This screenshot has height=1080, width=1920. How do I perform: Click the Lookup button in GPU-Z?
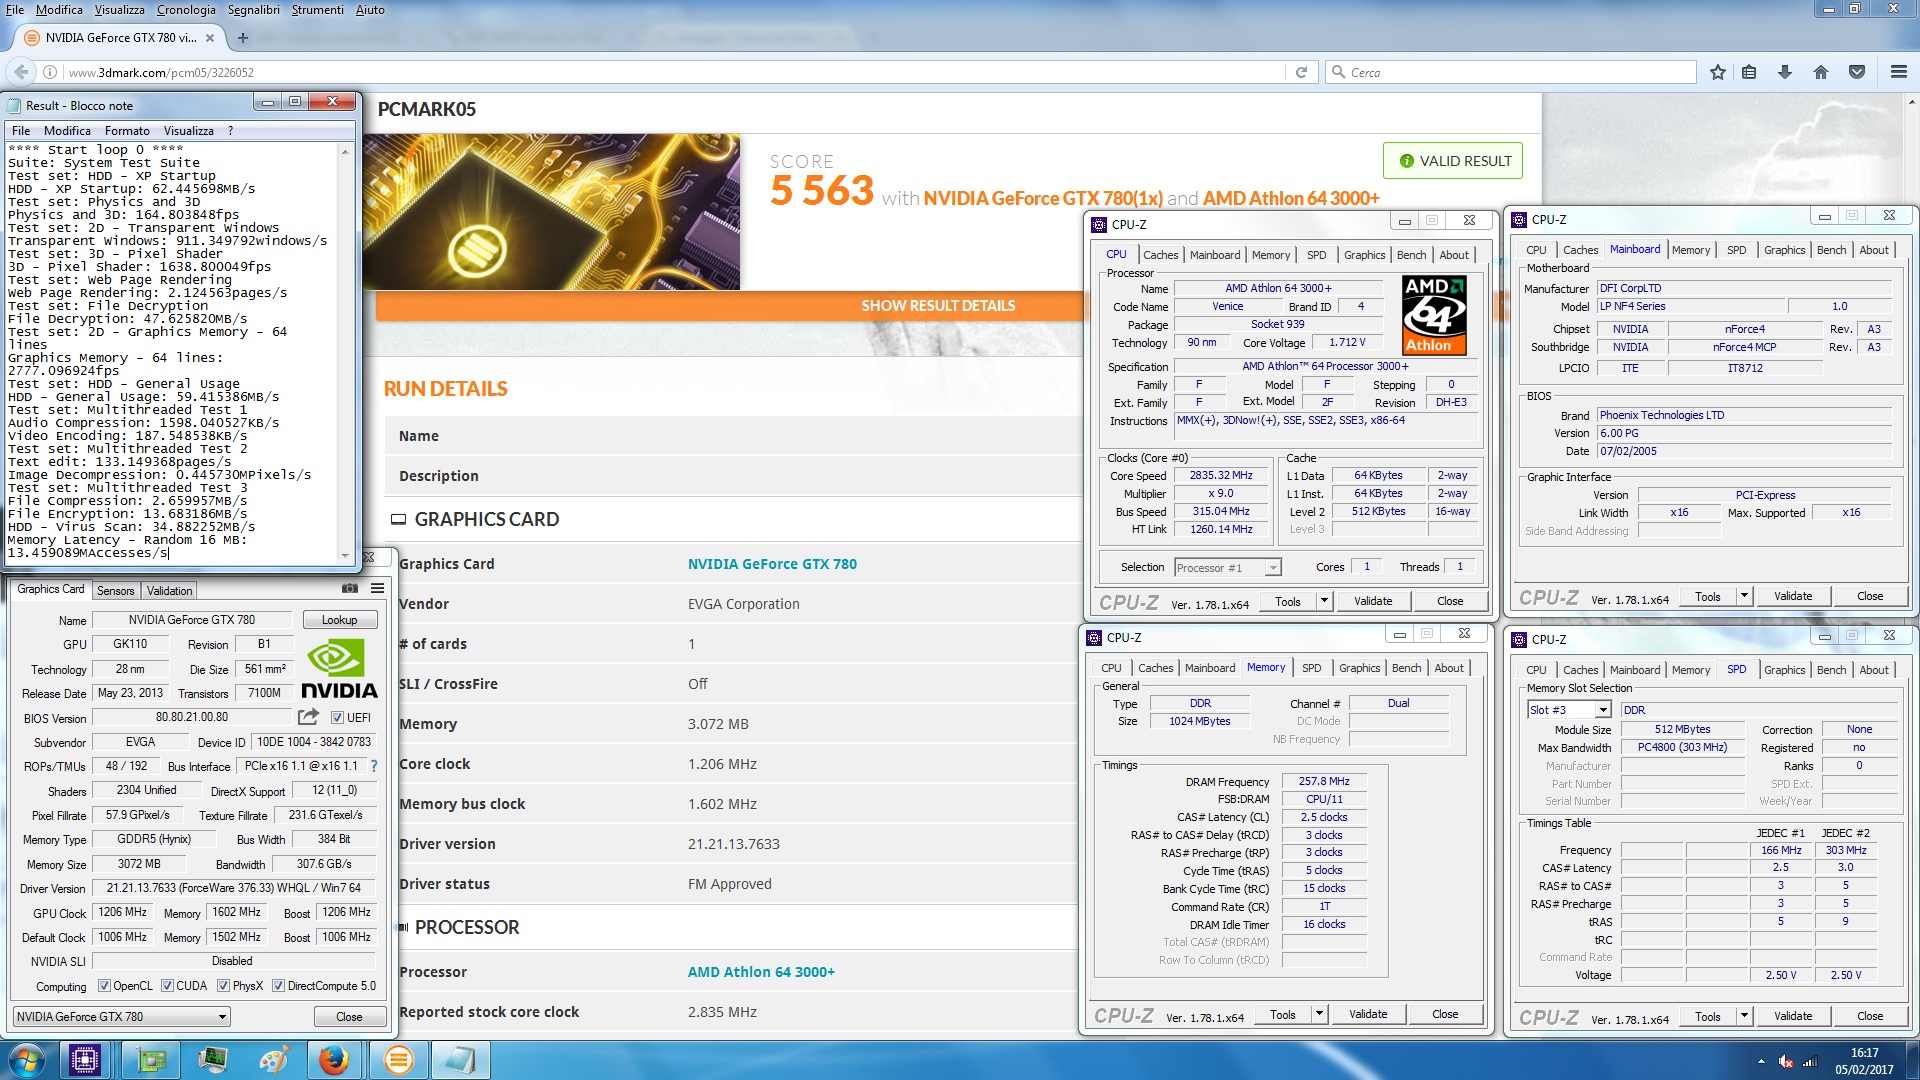point(340,620)
